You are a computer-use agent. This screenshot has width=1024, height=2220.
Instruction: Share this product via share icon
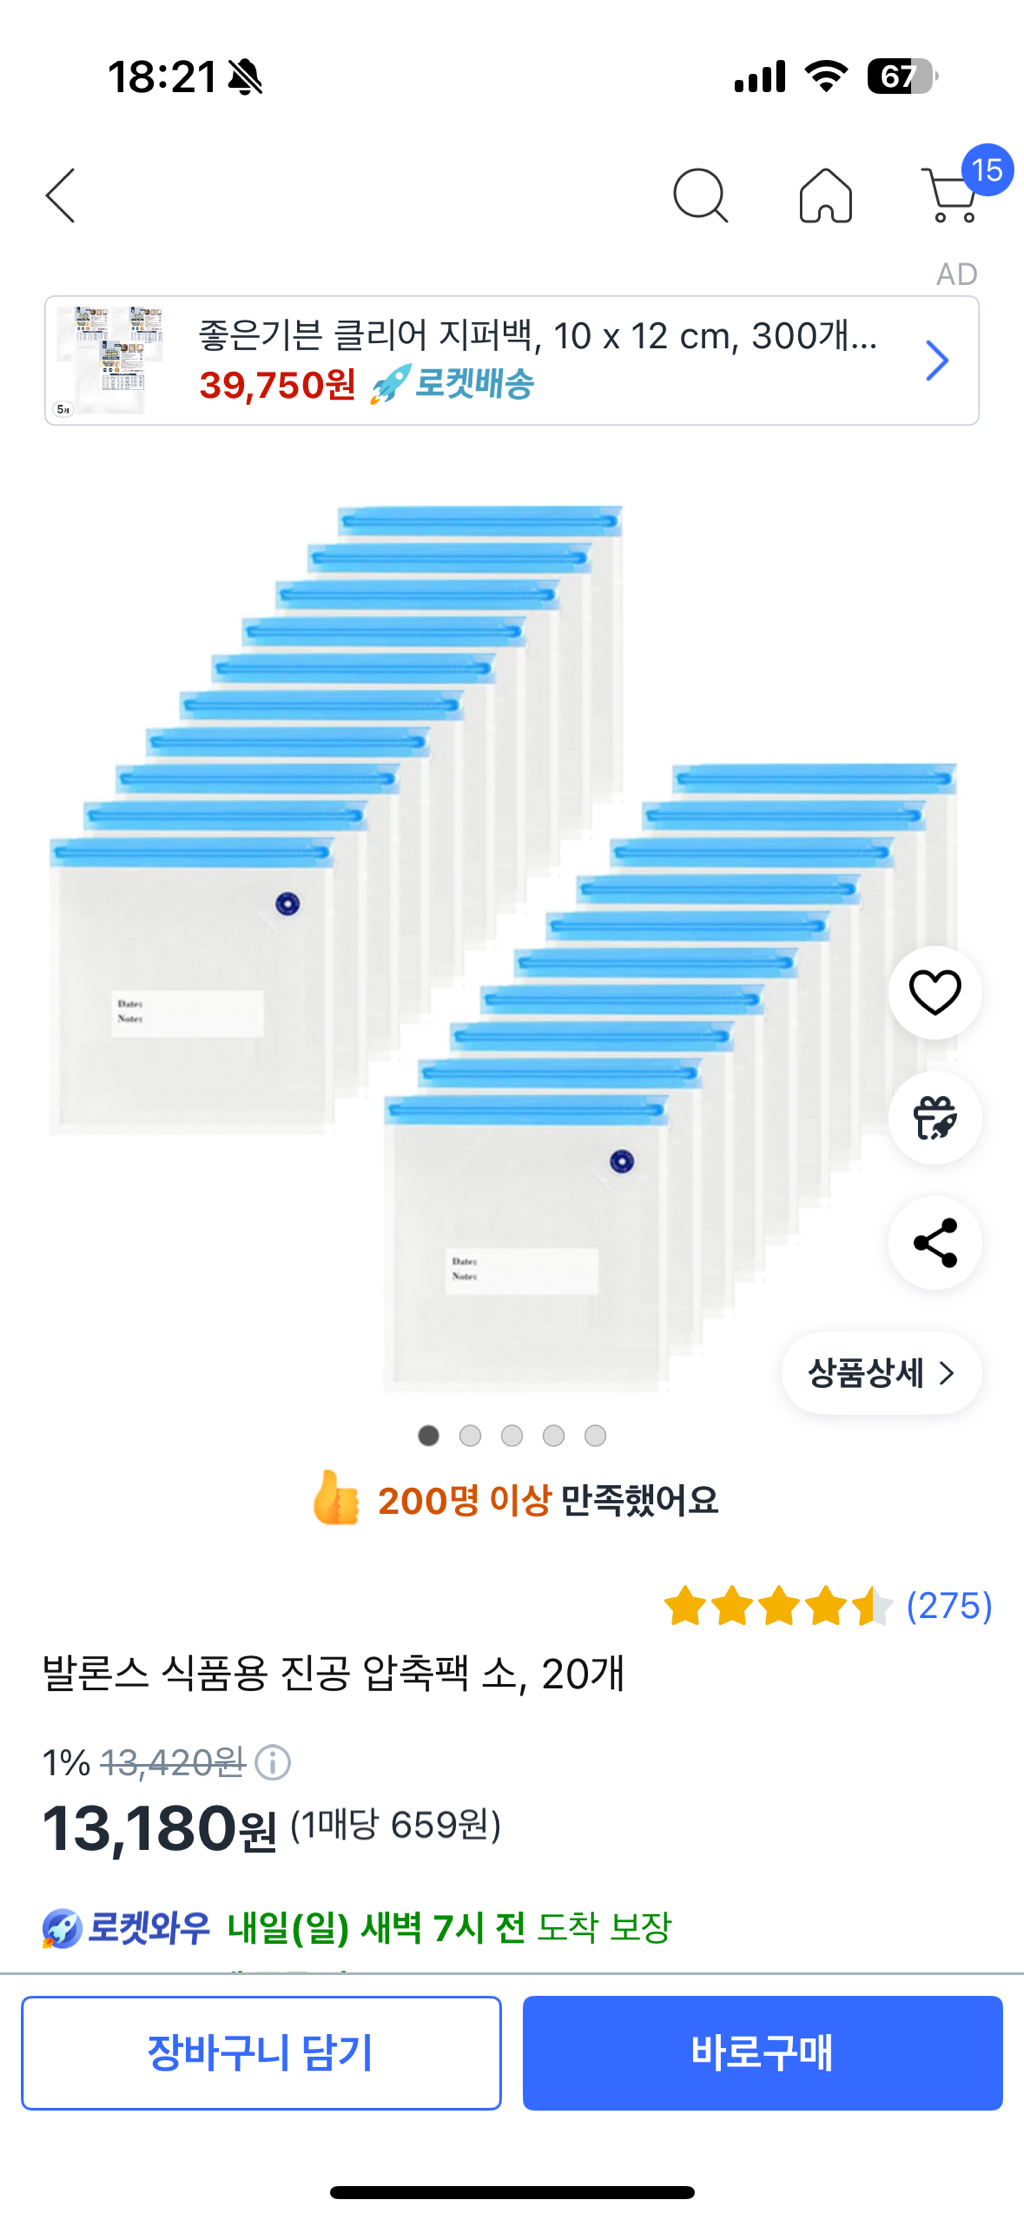pos(935,1243)
